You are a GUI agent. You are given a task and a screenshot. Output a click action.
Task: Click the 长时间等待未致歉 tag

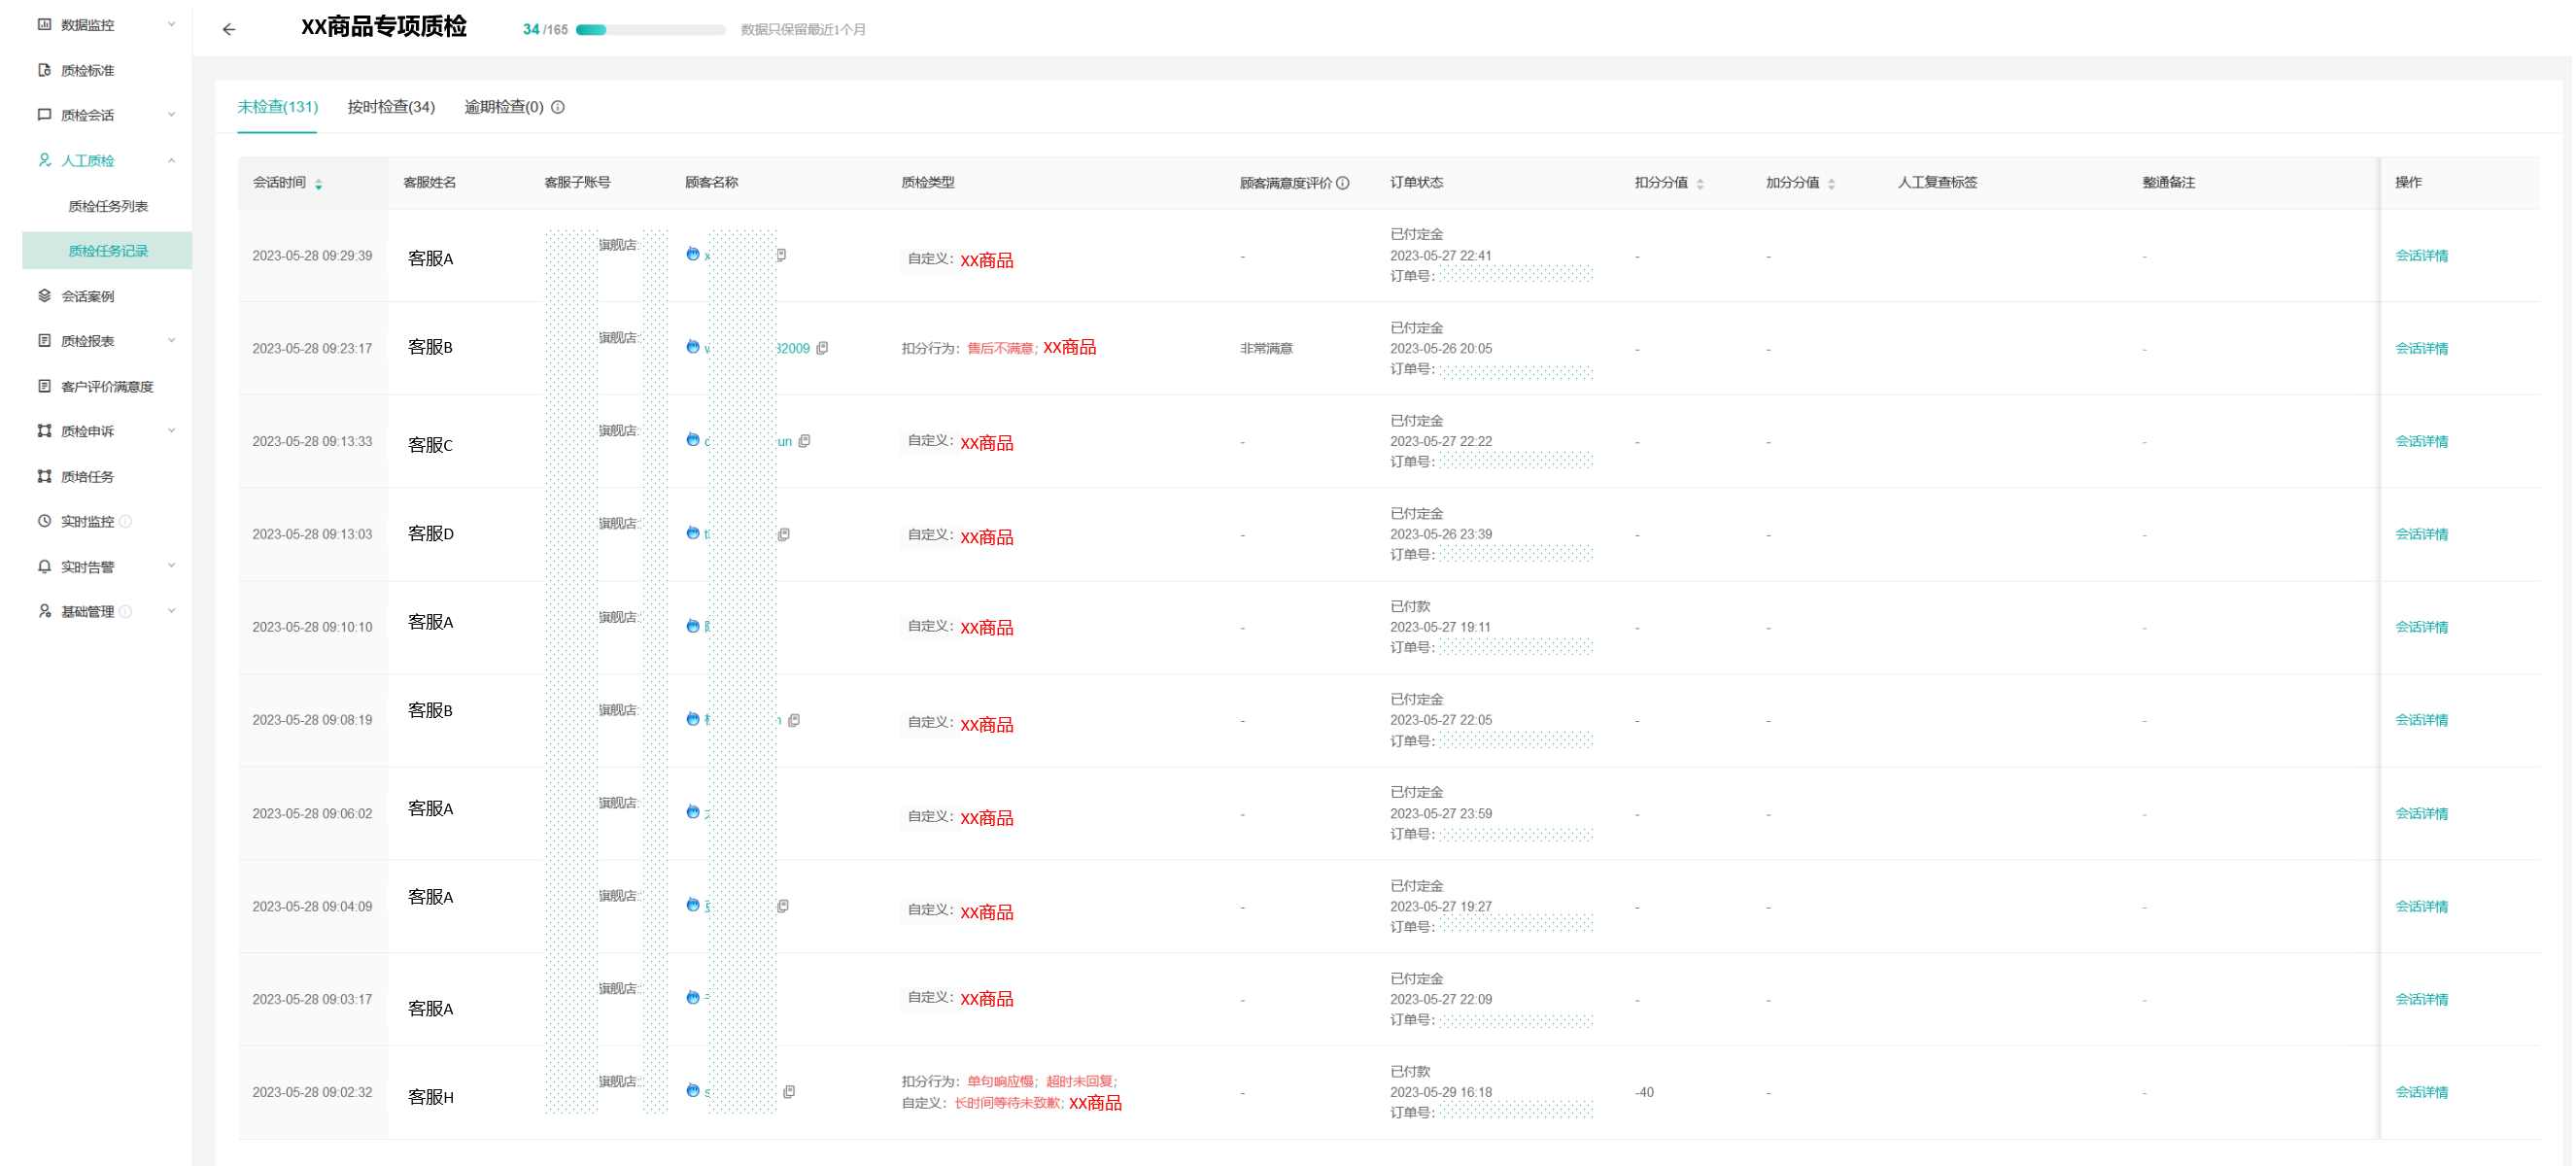click(x=1008, y=1103)
